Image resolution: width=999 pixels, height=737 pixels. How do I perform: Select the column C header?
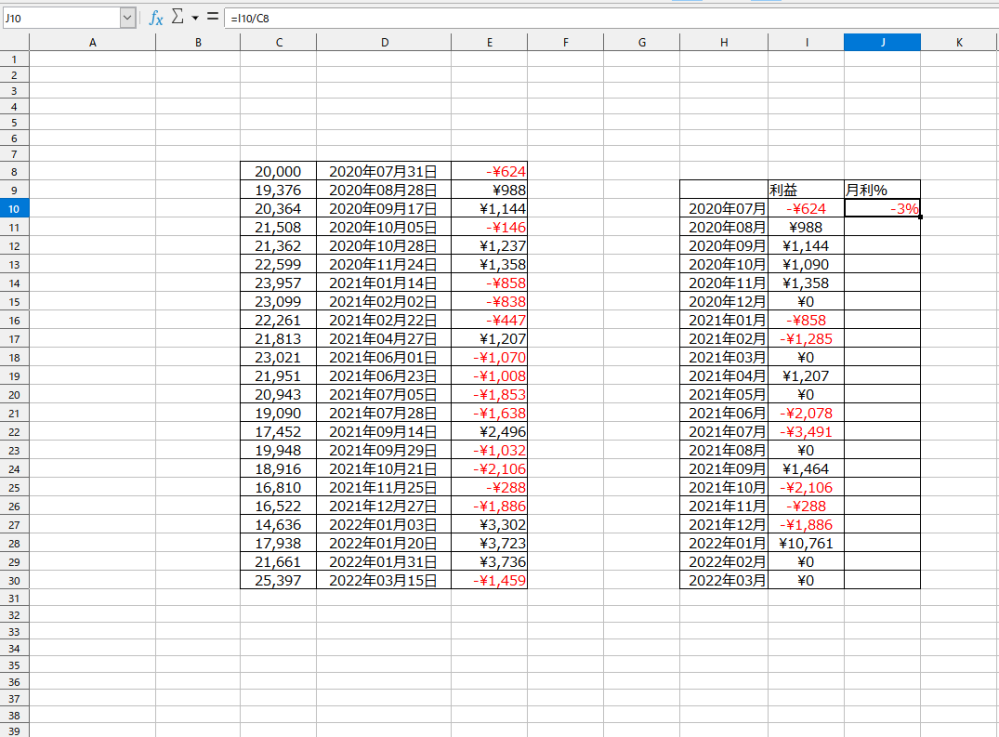(278, 42)
